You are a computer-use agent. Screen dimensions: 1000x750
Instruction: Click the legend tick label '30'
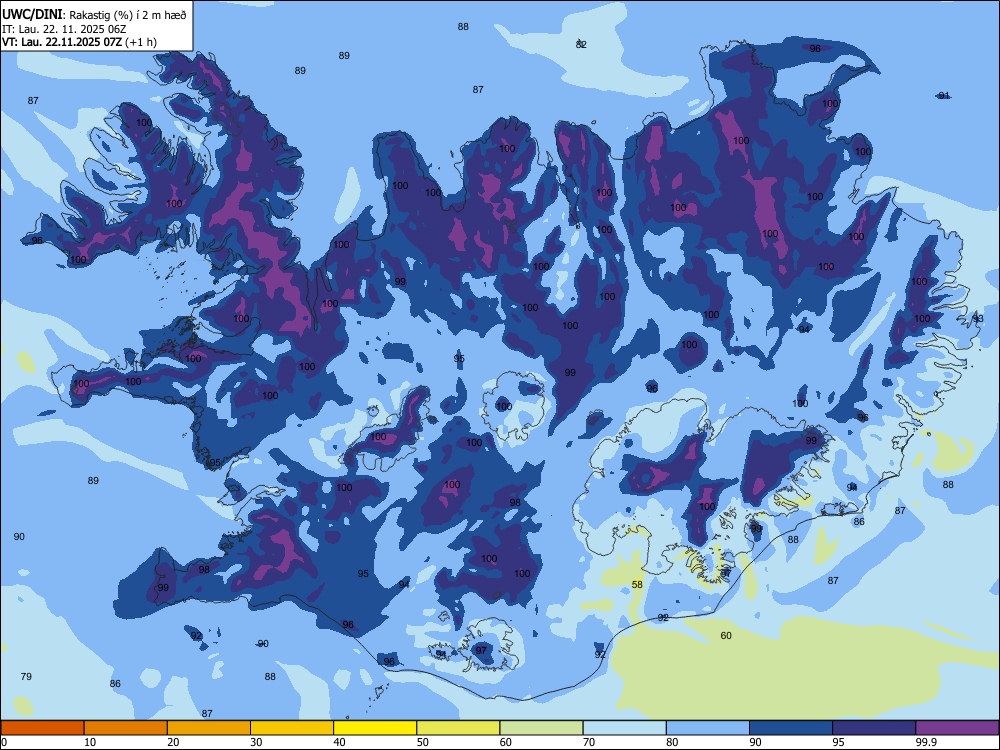coord(256,742)
